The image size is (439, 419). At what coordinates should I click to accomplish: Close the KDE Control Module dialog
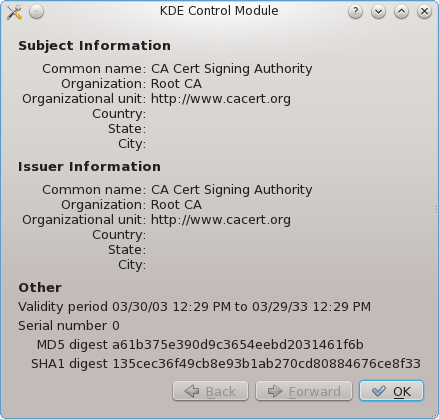click(x=424, y=12)
